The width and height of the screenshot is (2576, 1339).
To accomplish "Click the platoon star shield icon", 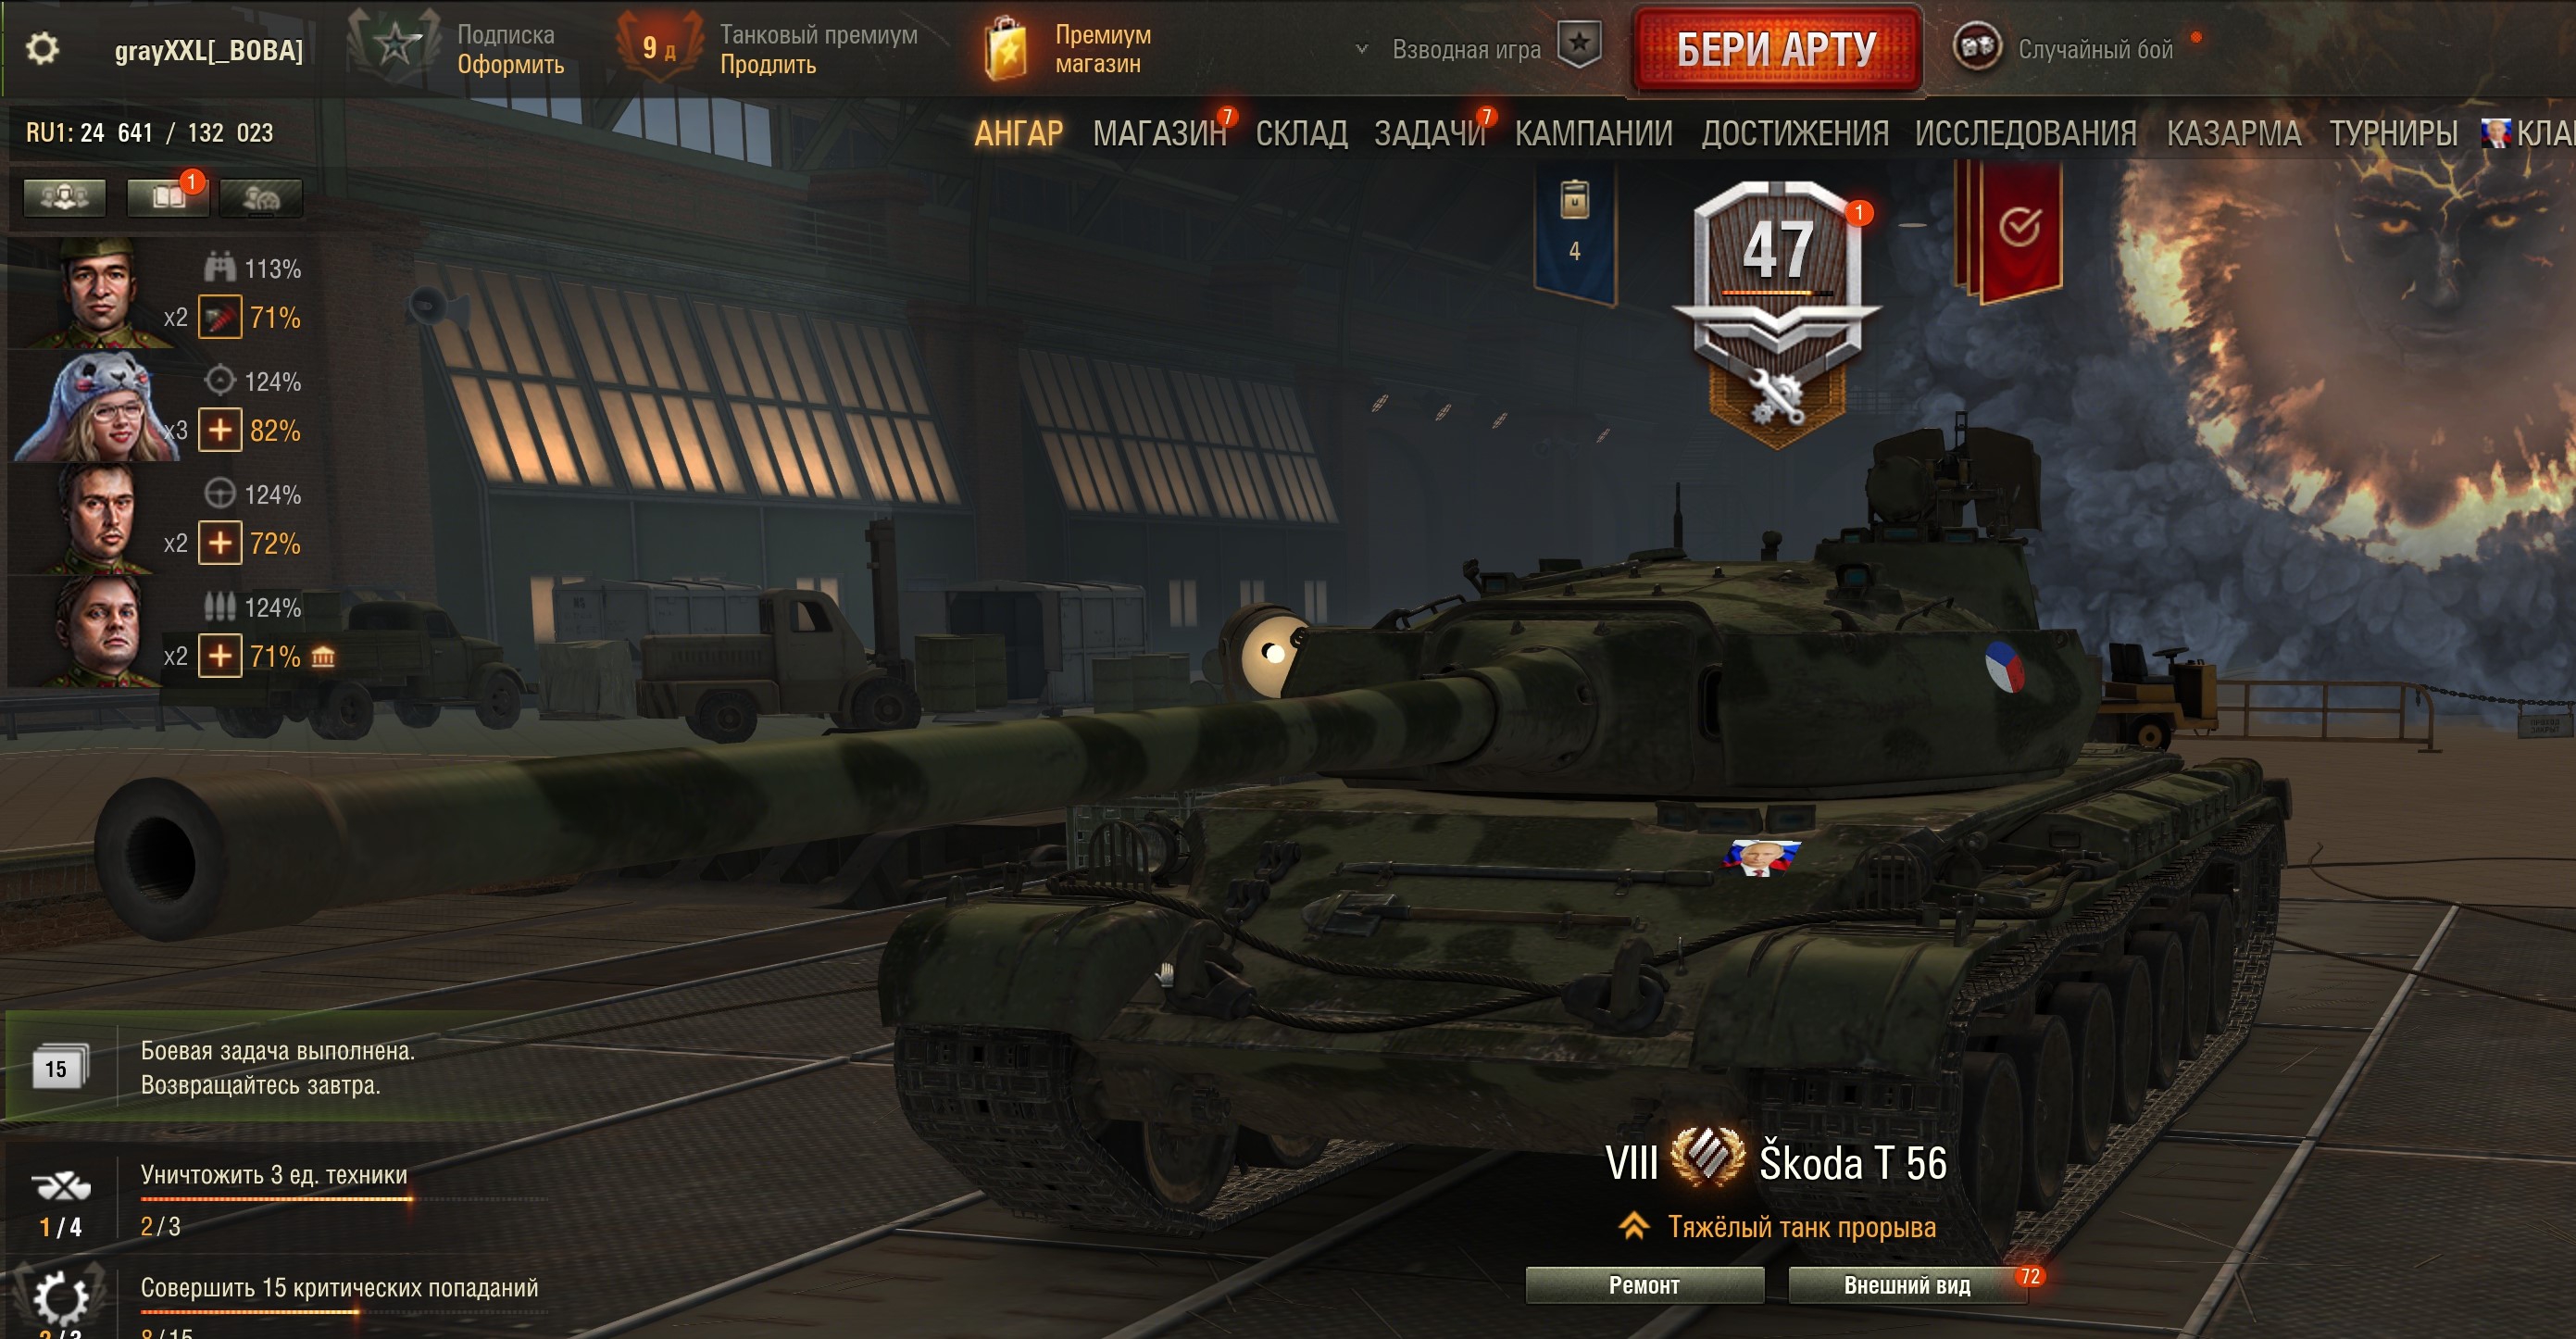I will click(x=1580, y=45).
